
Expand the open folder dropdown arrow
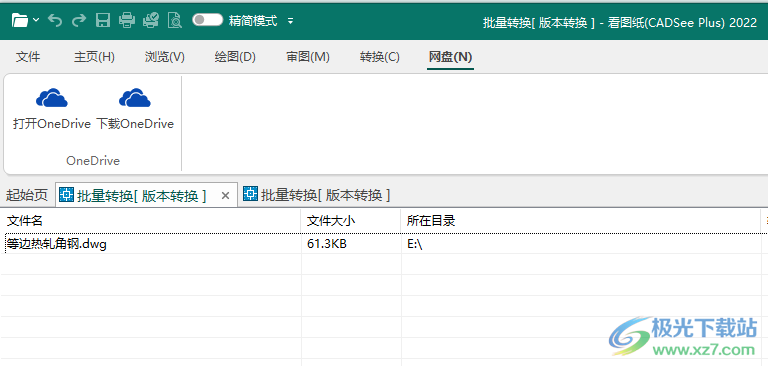tap(36, 21)
